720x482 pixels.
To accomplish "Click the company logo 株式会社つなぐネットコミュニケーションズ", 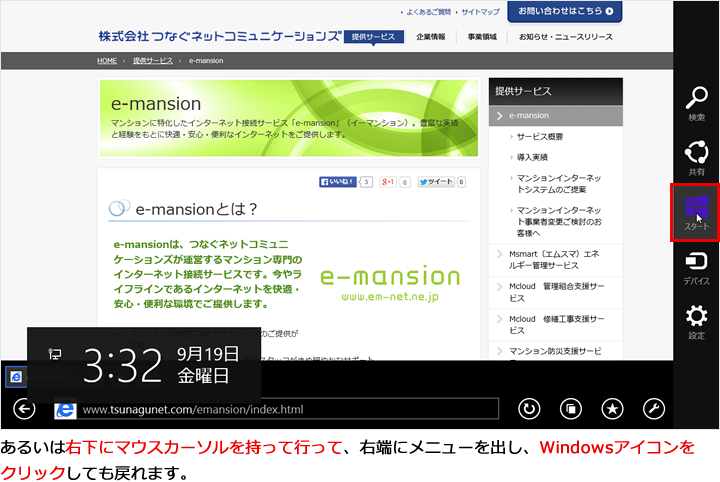I will [x=219, y=36].
